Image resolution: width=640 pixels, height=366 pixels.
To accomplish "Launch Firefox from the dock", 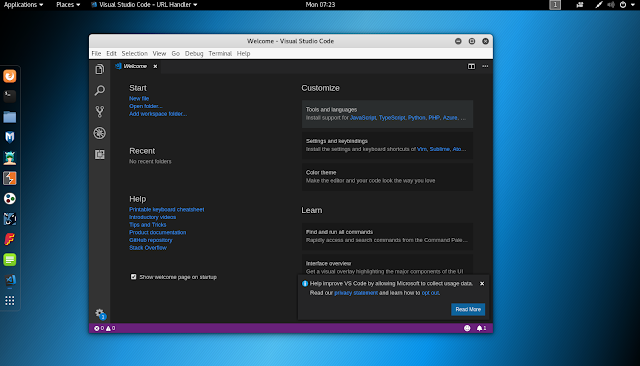I will (10, 76).
